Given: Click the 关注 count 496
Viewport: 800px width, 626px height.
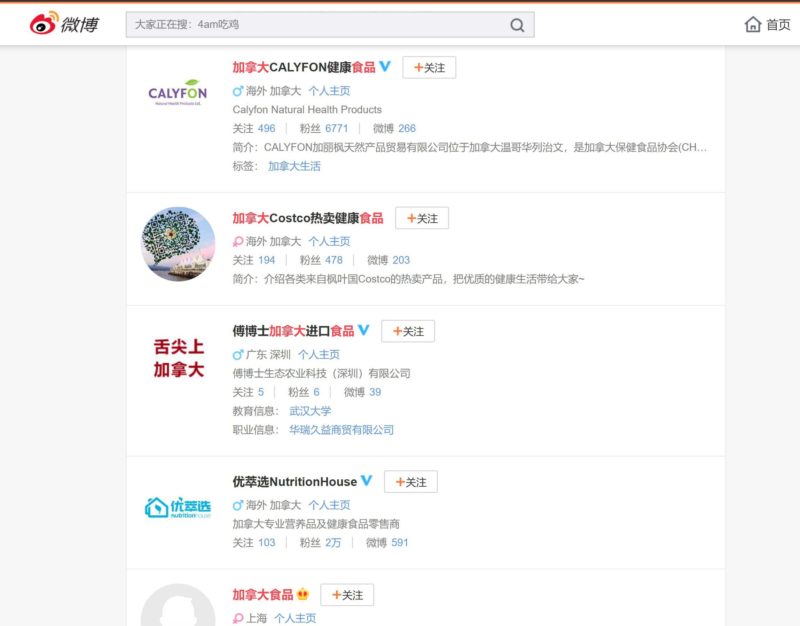Looking at the screenshot, I should tap(266, 128).
